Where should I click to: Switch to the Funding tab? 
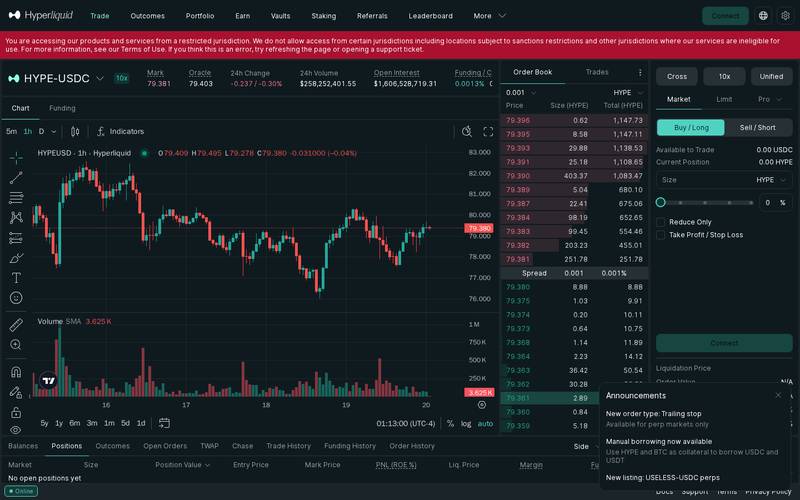[62, 108]
